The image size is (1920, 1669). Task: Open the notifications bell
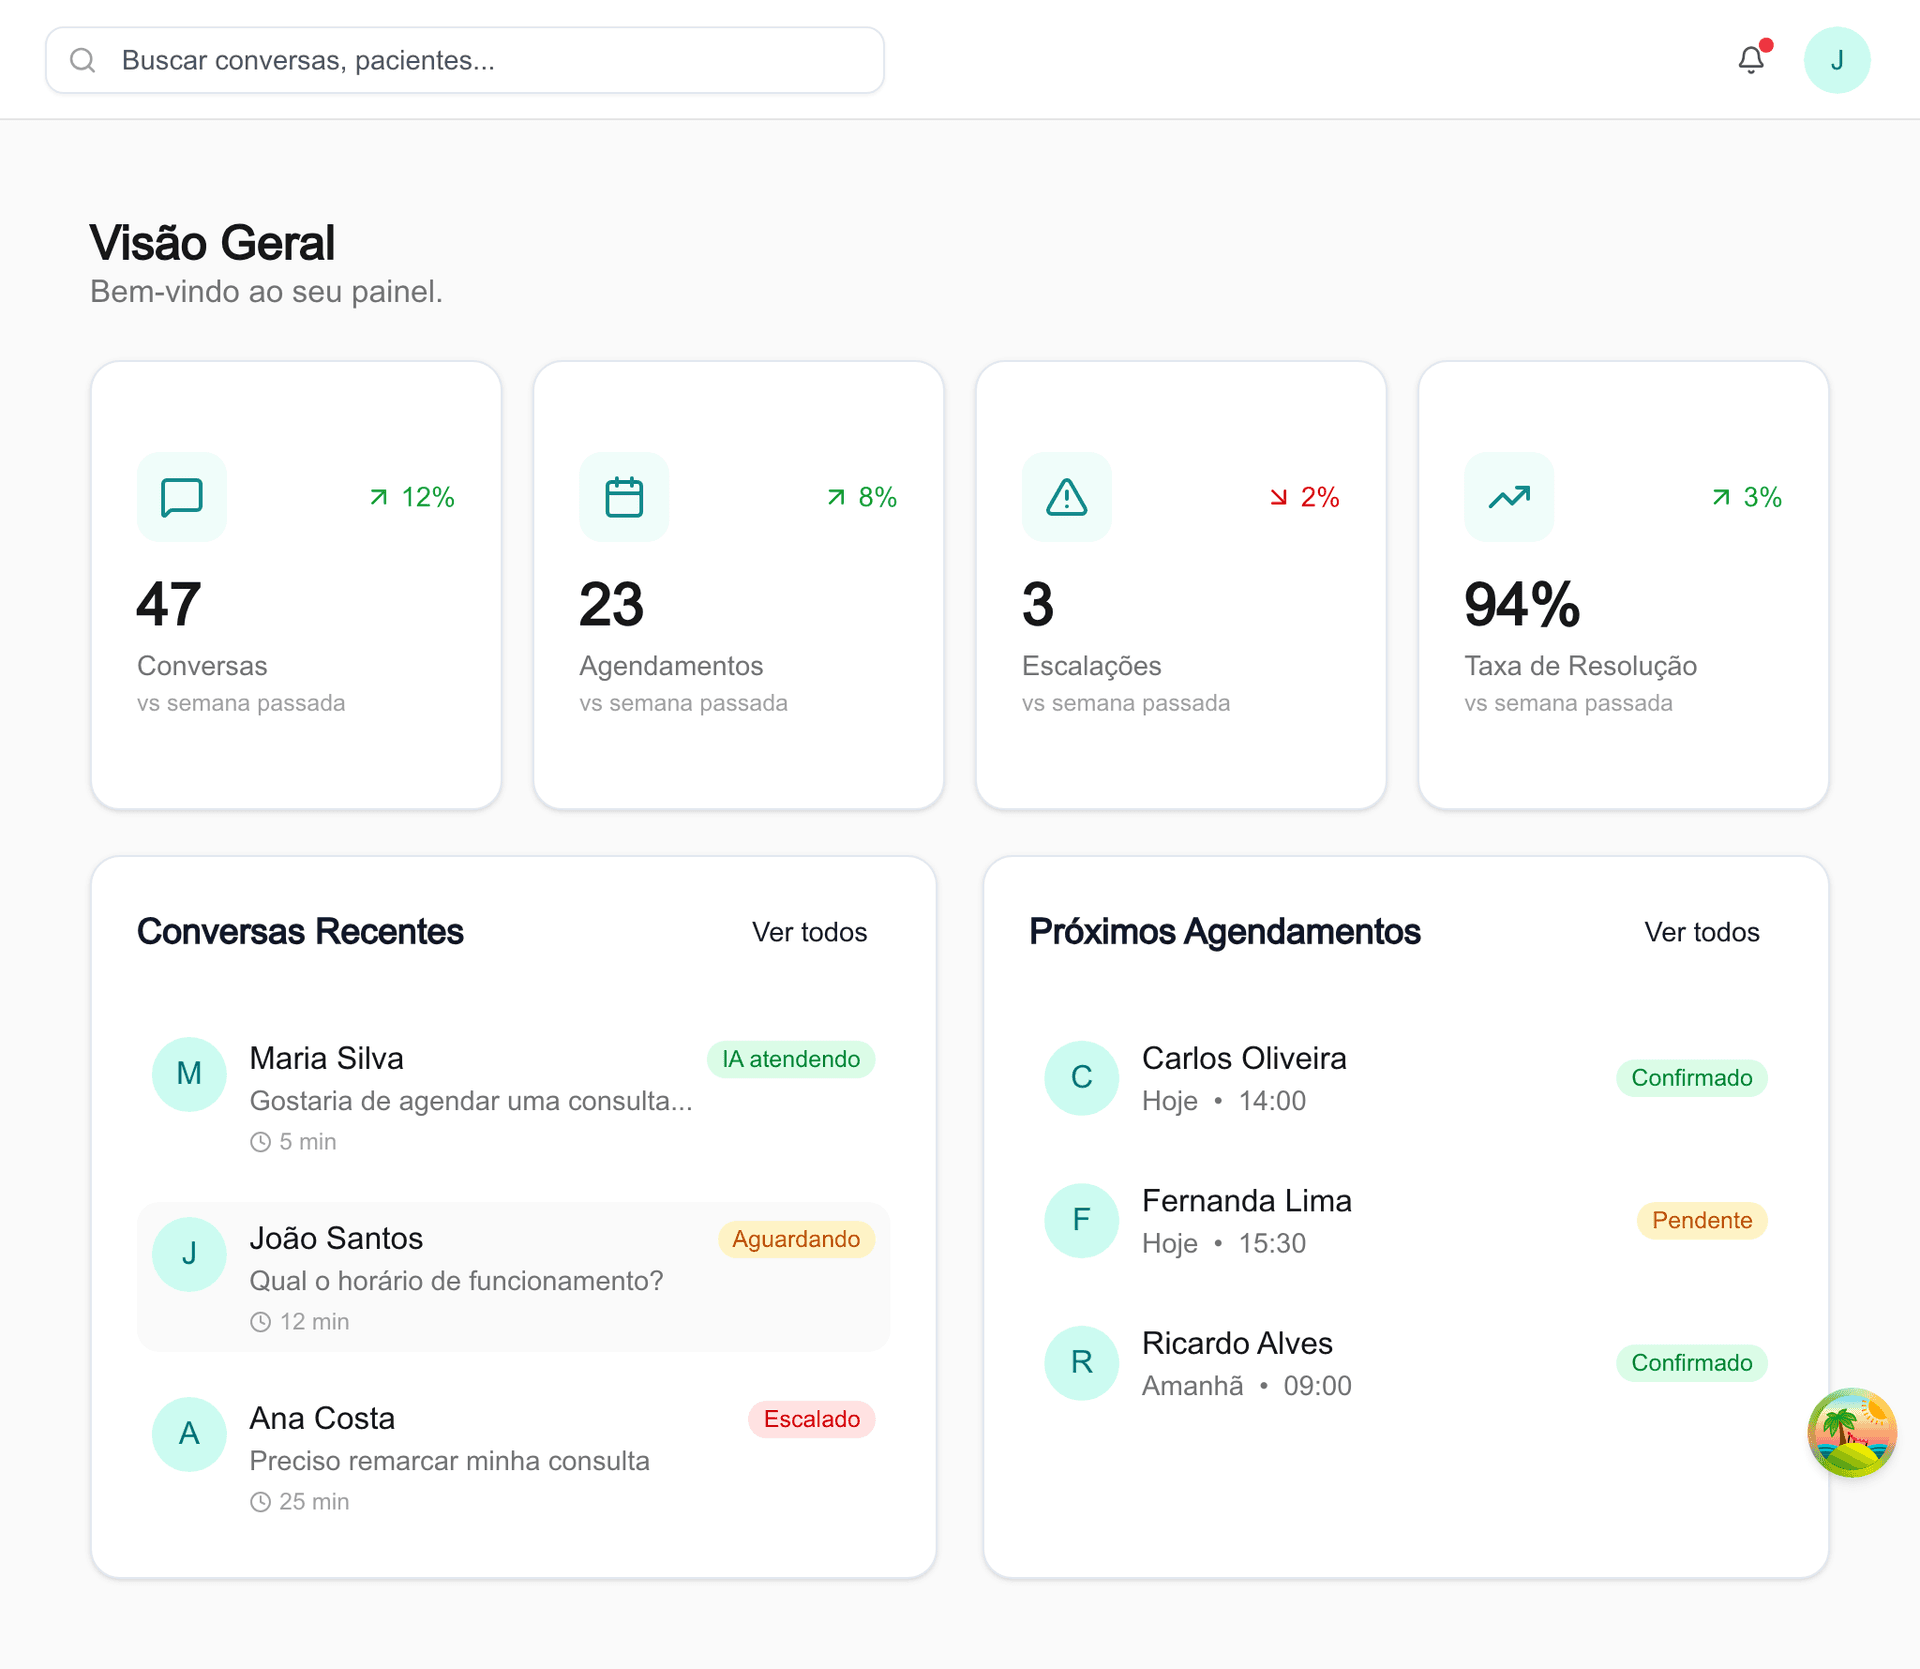[x=1751, y=60]
